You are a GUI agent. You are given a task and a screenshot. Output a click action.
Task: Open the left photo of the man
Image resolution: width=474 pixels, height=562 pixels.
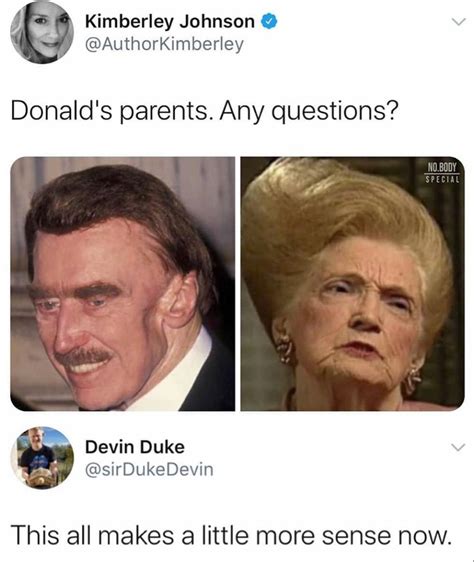(123, 284)
